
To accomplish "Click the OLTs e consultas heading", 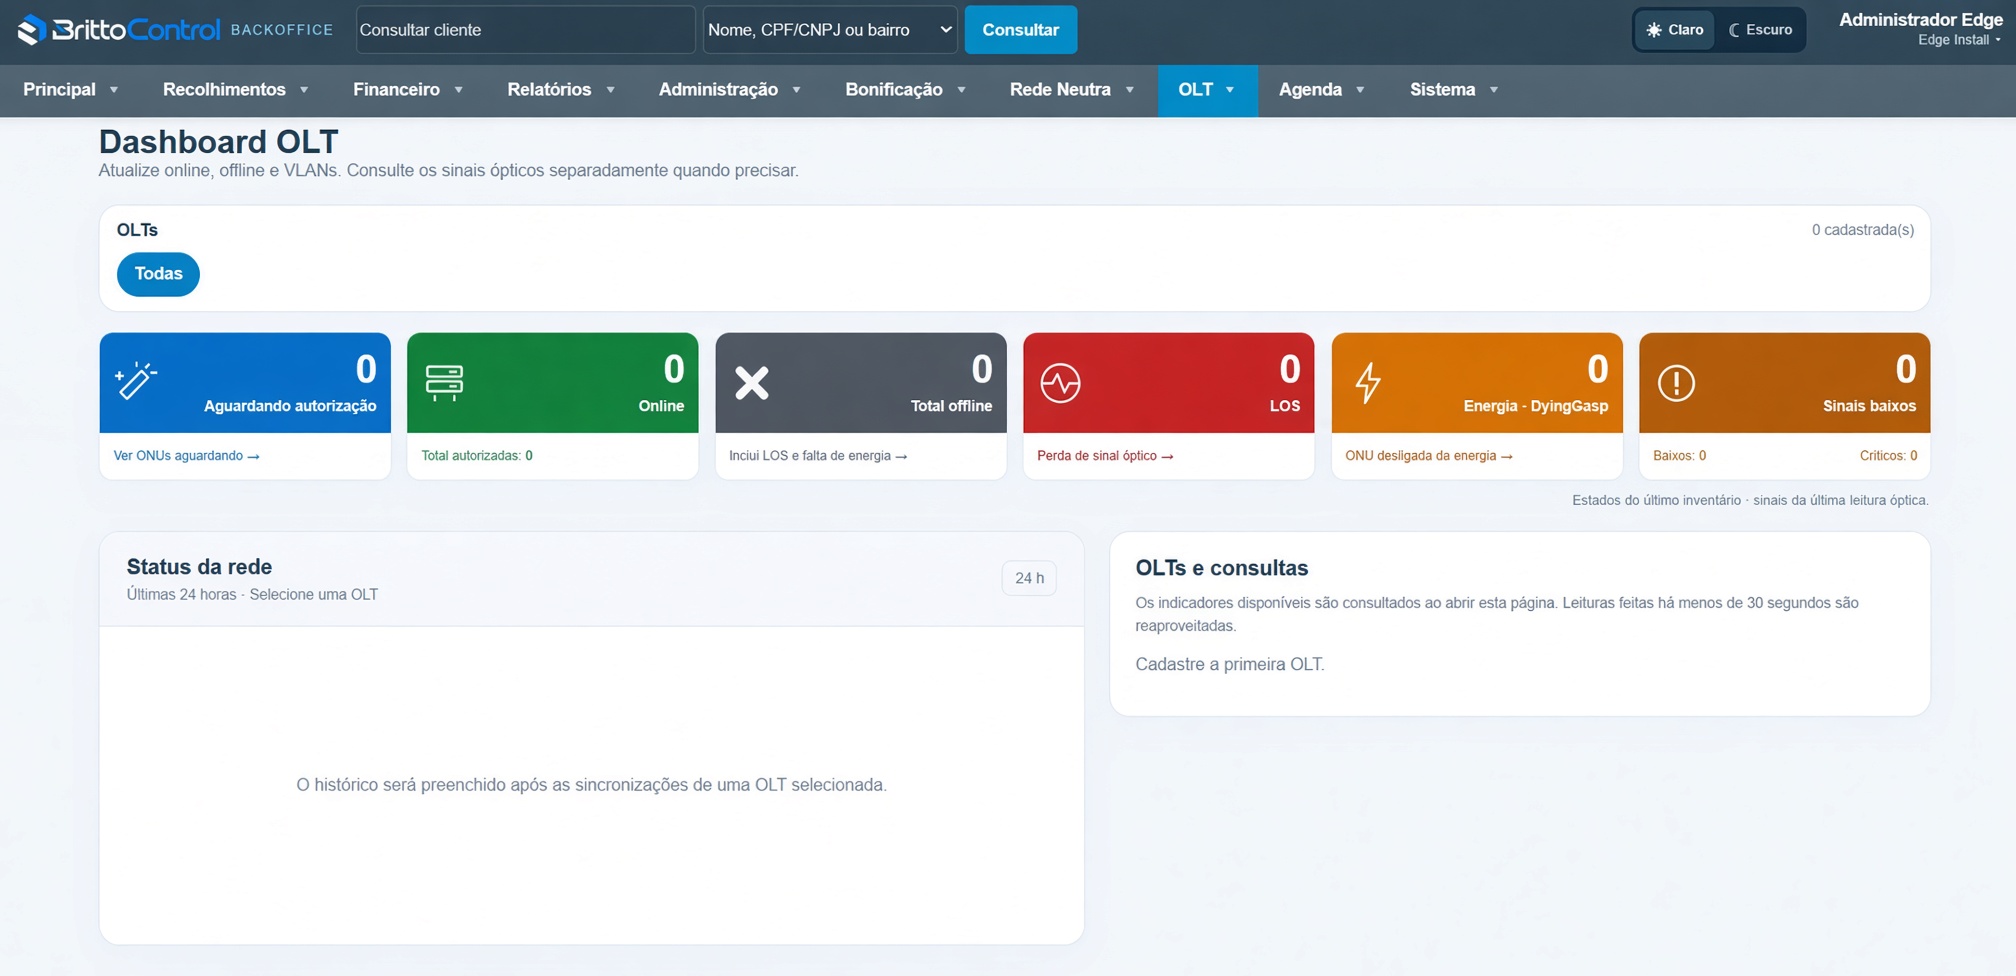I will (1221, 568).
